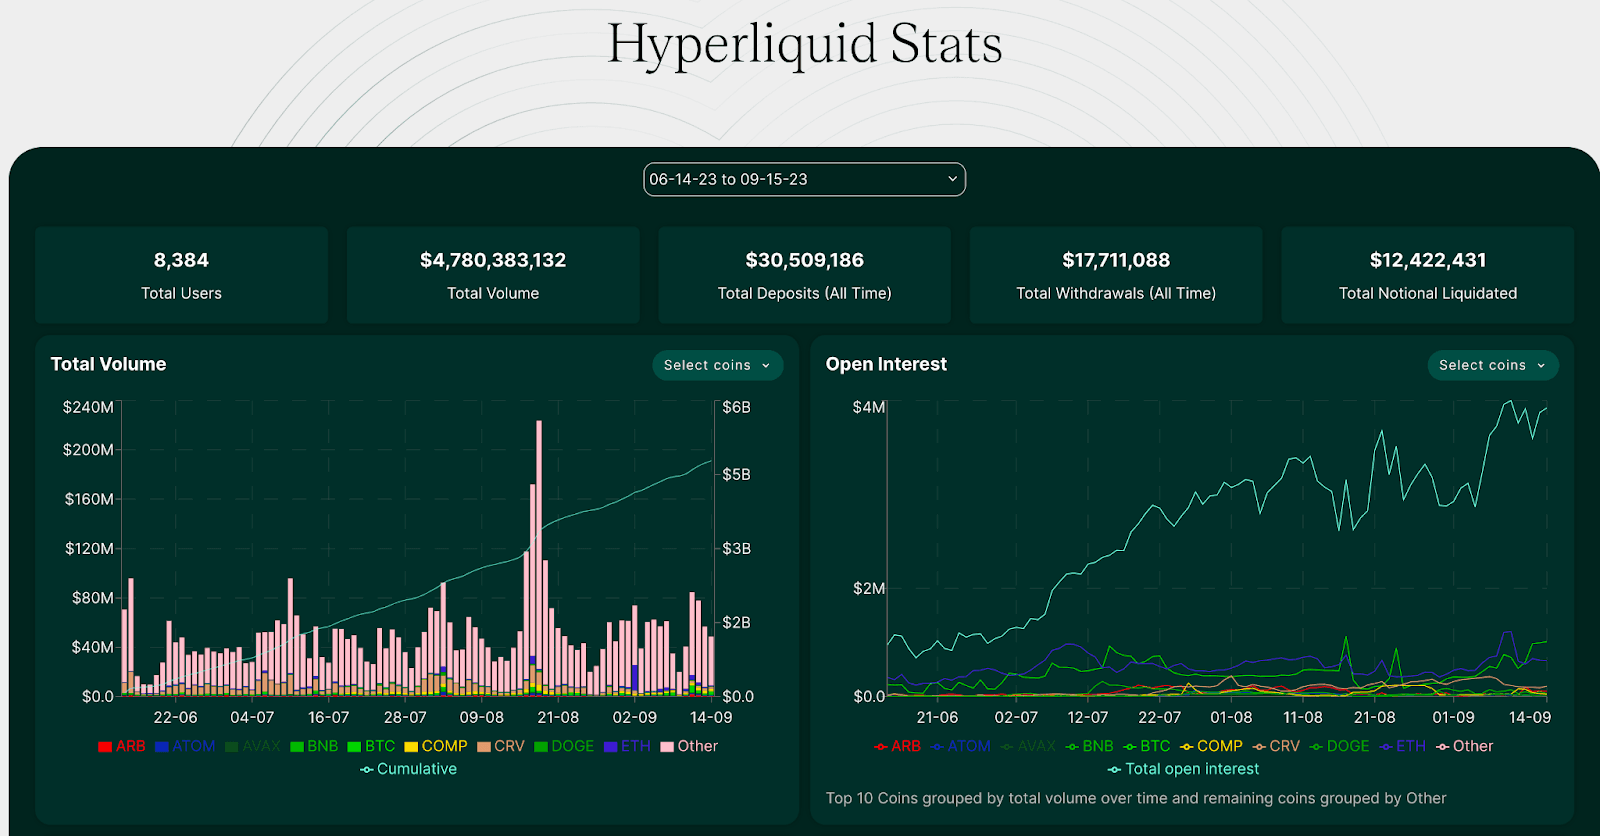Click the 14-09 date label under Open Interest

pyautogui.click(x=1530, y=717)
